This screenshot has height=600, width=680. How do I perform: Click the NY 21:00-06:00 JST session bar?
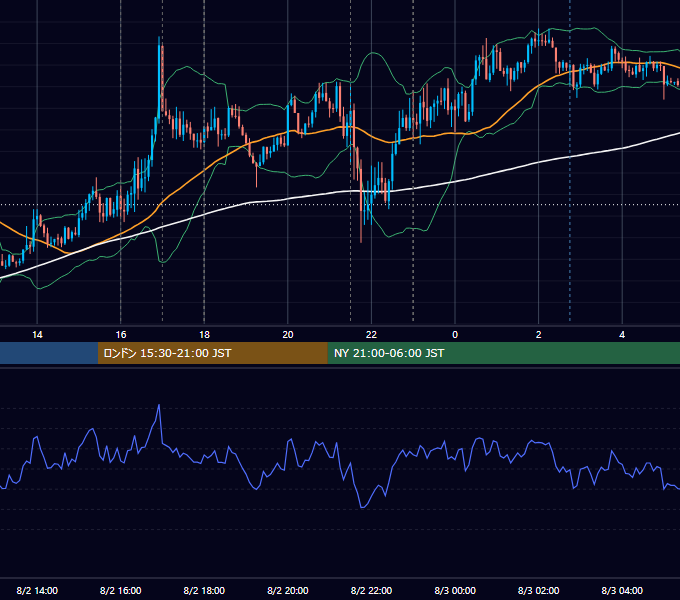pyautogui.click(x=503, y=353)
